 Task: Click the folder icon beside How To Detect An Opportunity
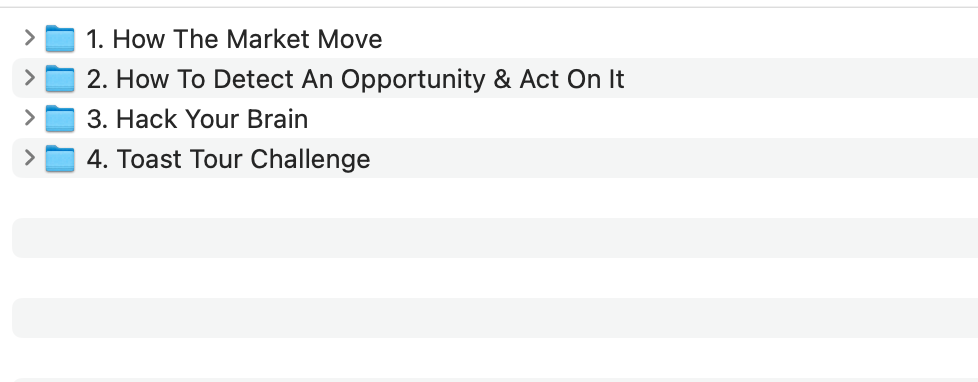60,79
